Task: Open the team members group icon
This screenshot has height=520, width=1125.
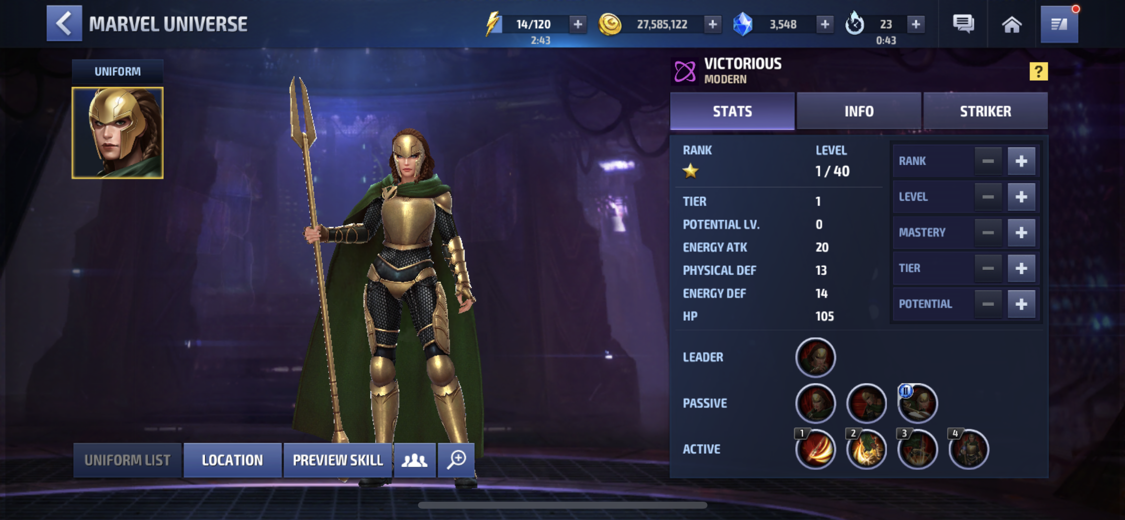Action: click(x=414, y=460)
